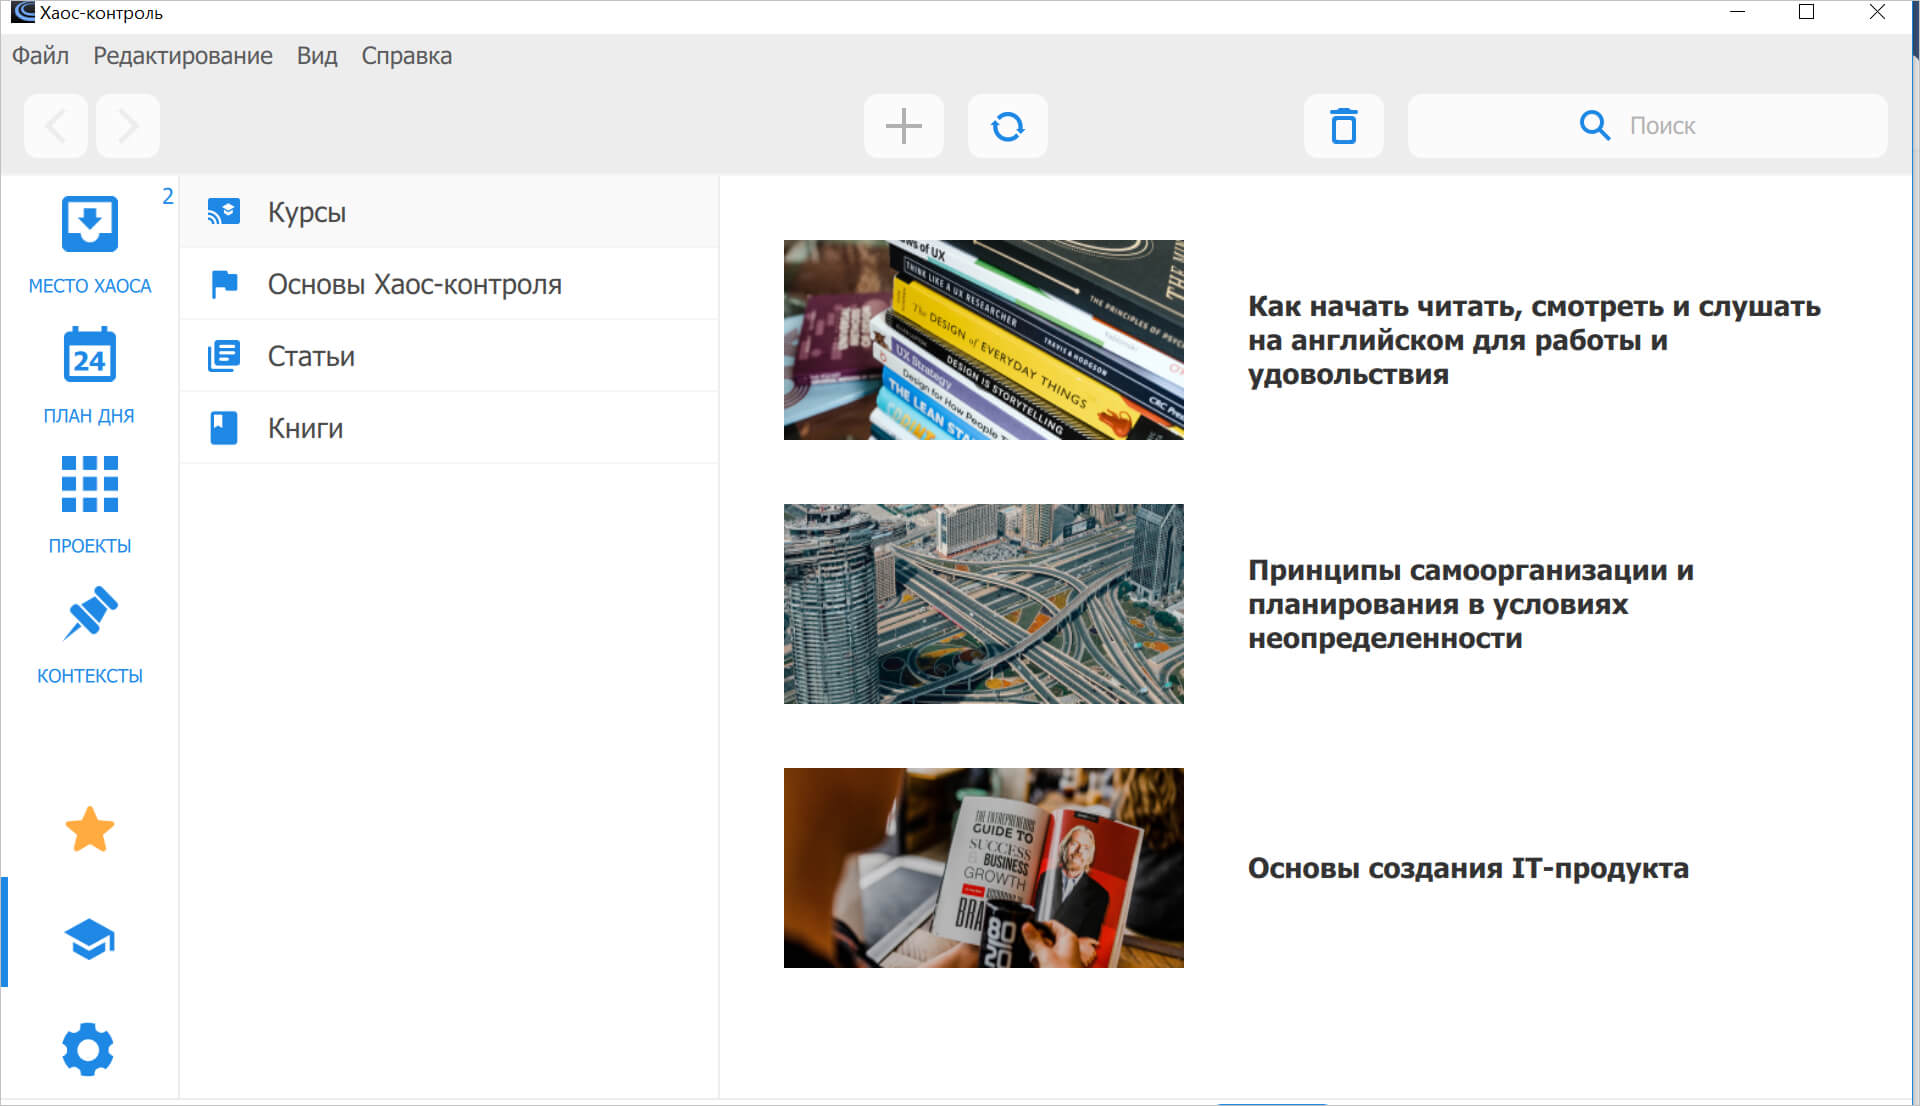Minimize the Хаос-контроль window
Image resolution: width=1920 pixels, height=1106 pixels.
pyautogui.click(x=1738, y=12)
